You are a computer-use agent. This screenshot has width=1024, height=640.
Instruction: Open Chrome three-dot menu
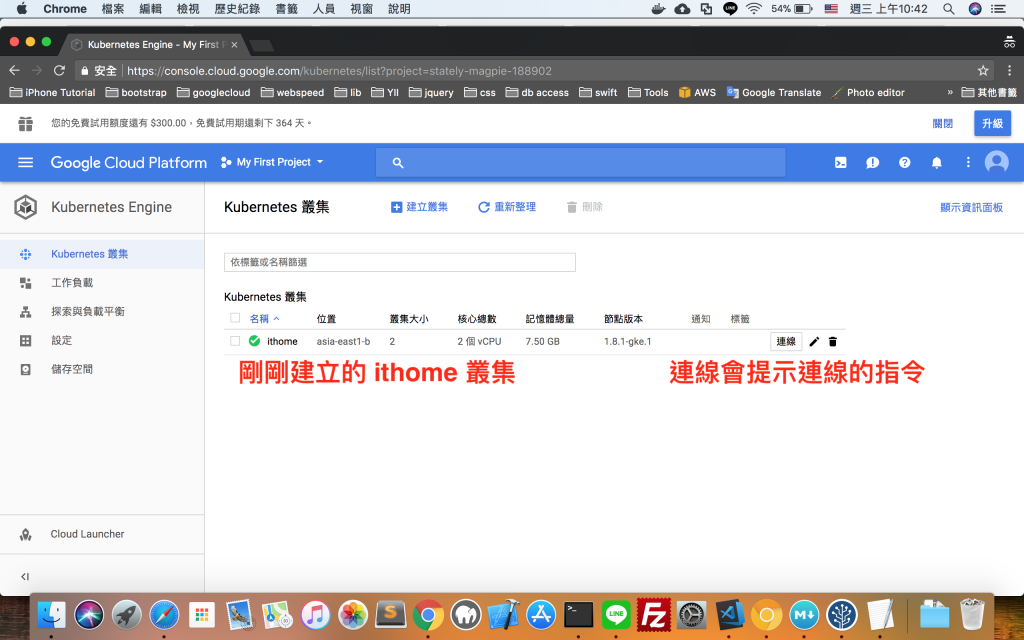[1009, 71]
